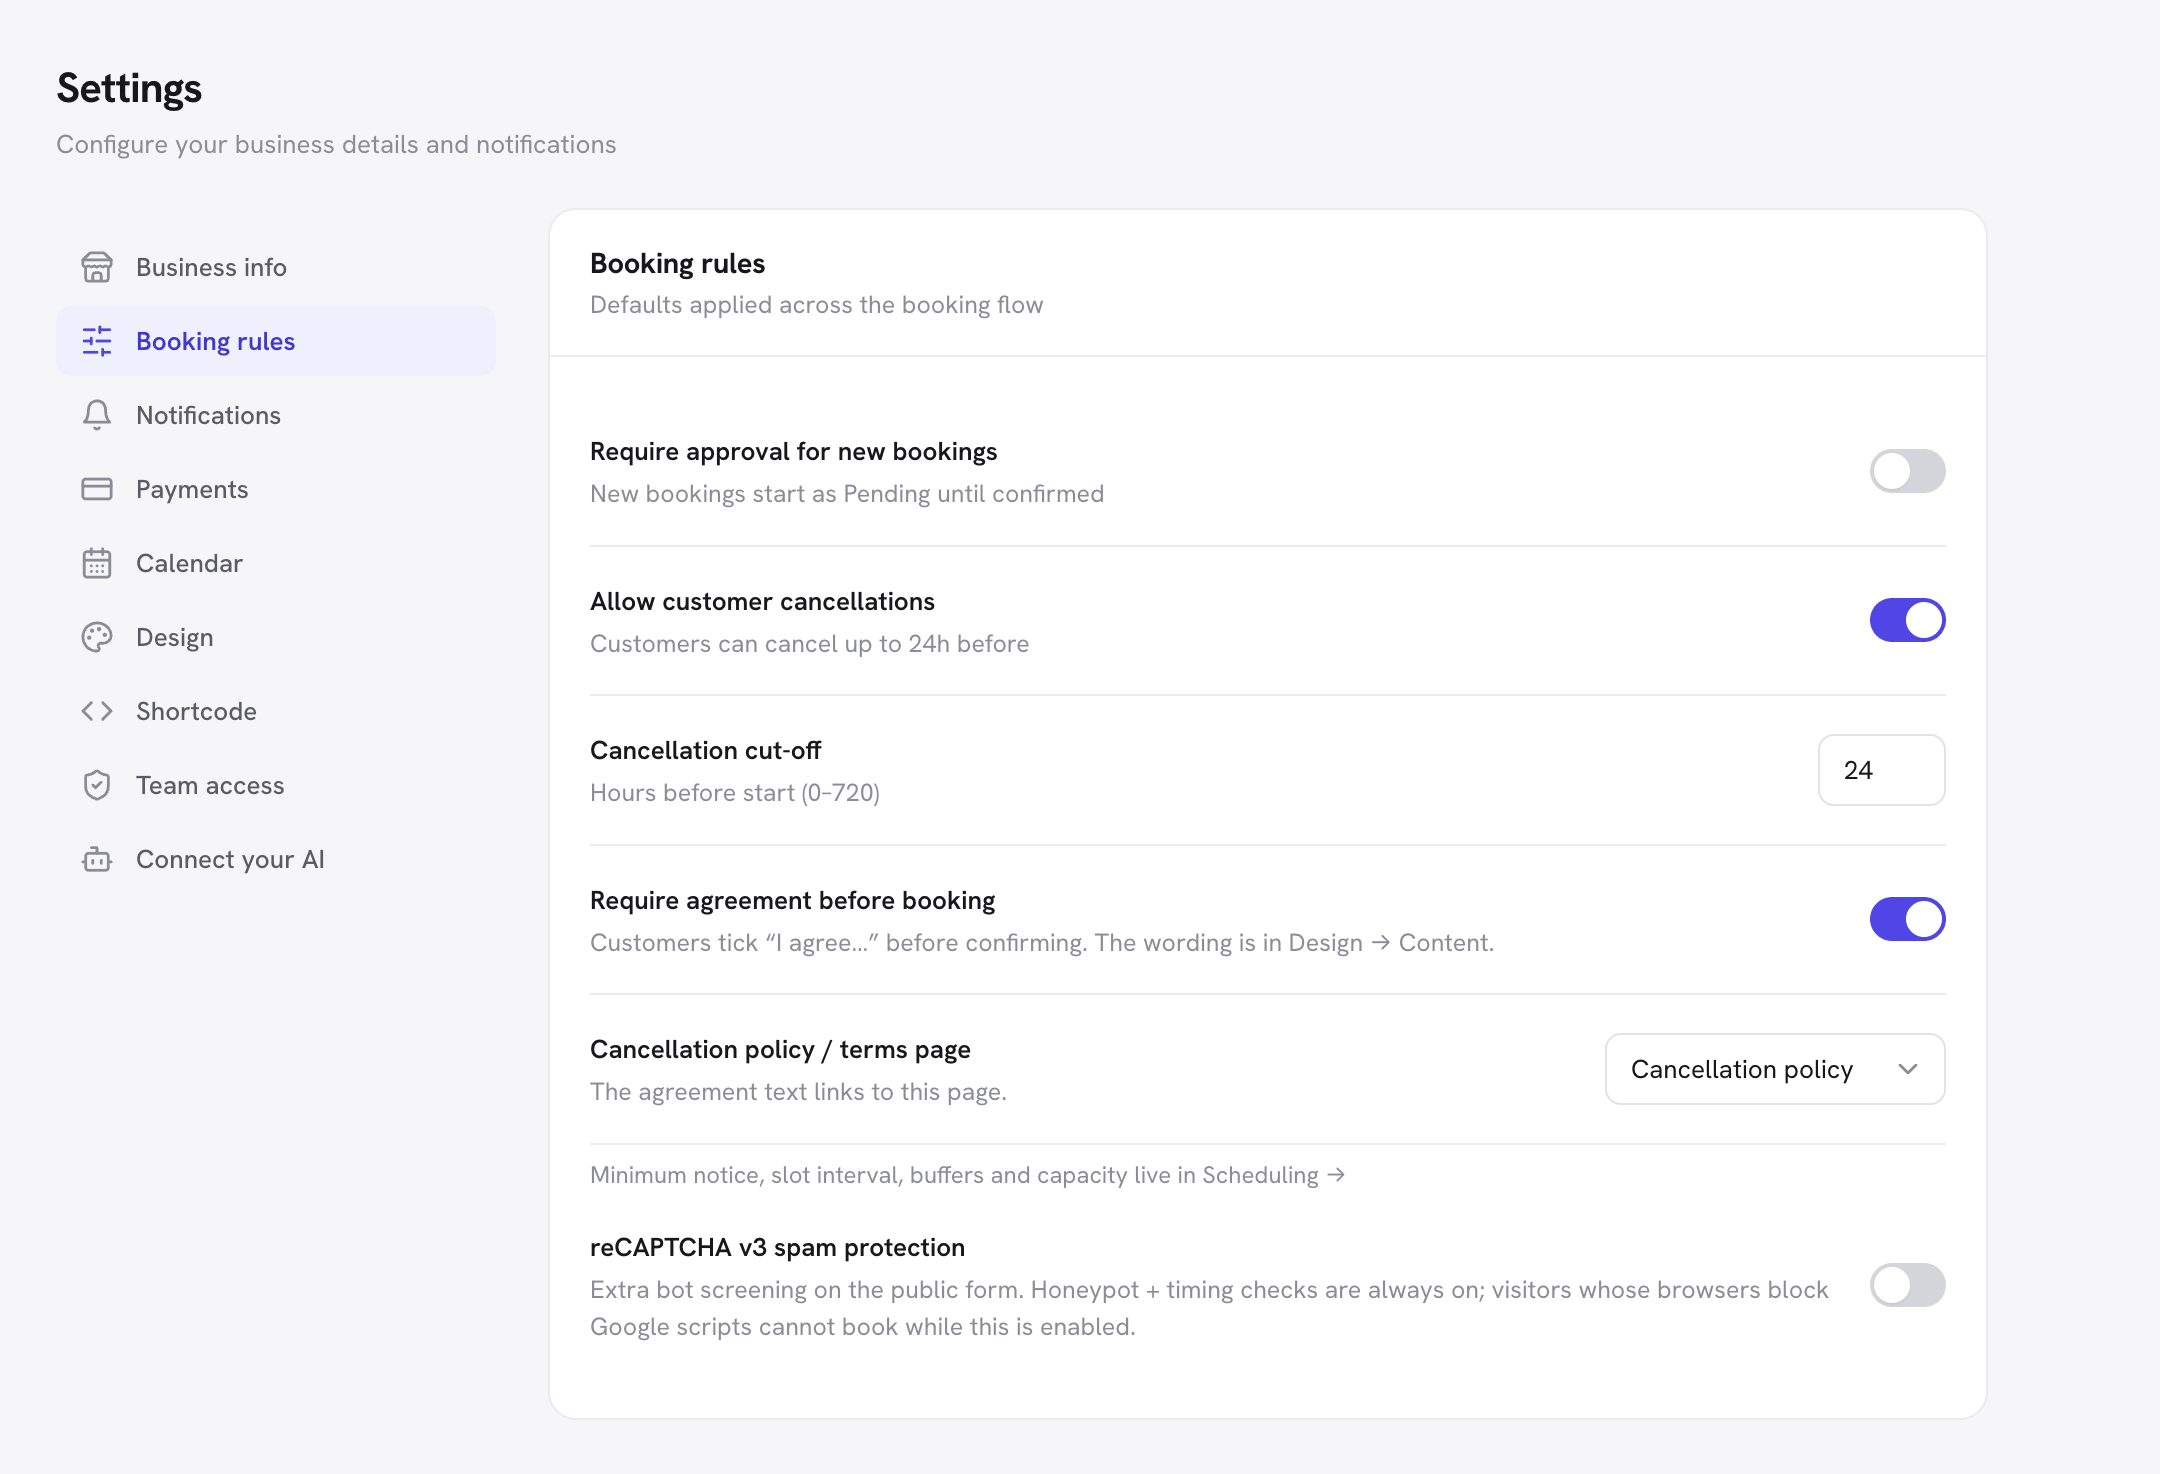
Task: Go to Team access settings
Action: (x=276, y=785)
